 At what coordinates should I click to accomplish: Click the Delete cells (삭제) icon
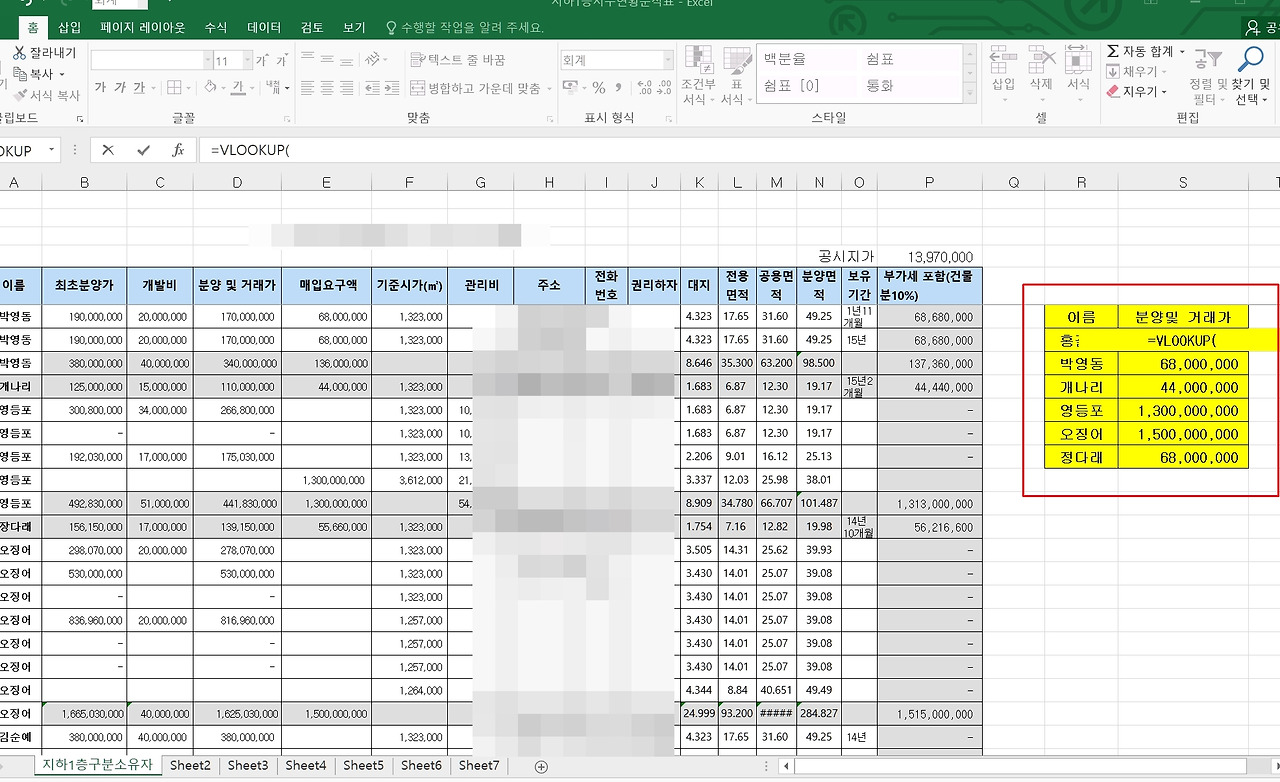click(1041, 62)
